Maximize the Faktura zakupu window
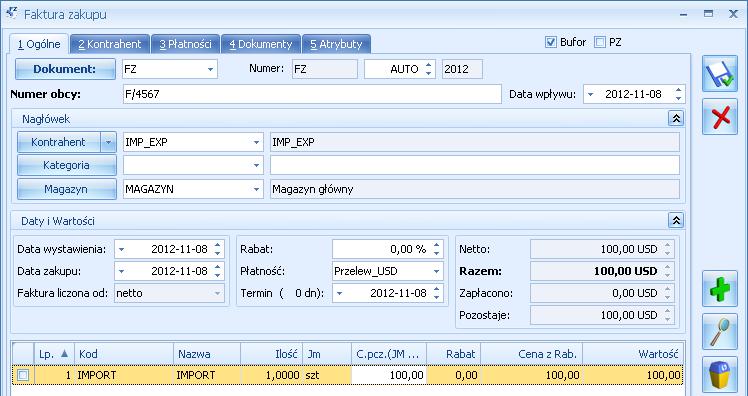 click(x=708, y=14)
